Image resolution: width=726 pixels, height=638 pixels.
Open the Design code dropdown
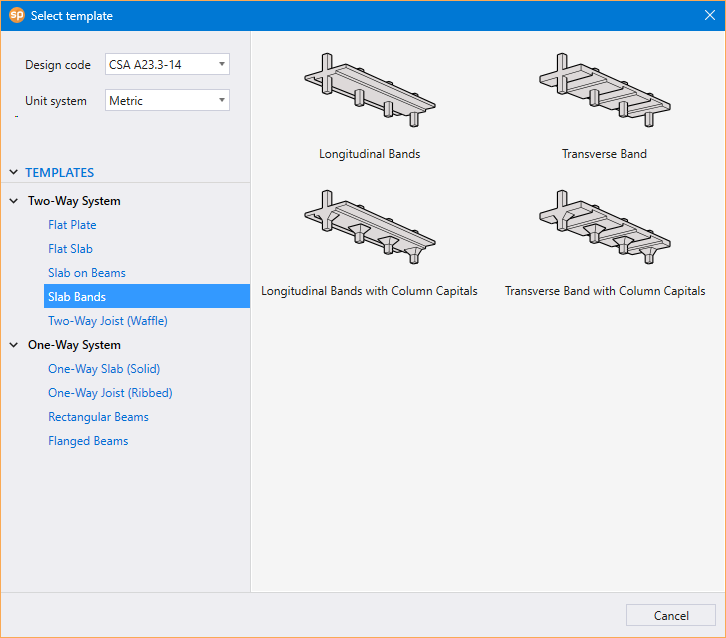(167, 64)
